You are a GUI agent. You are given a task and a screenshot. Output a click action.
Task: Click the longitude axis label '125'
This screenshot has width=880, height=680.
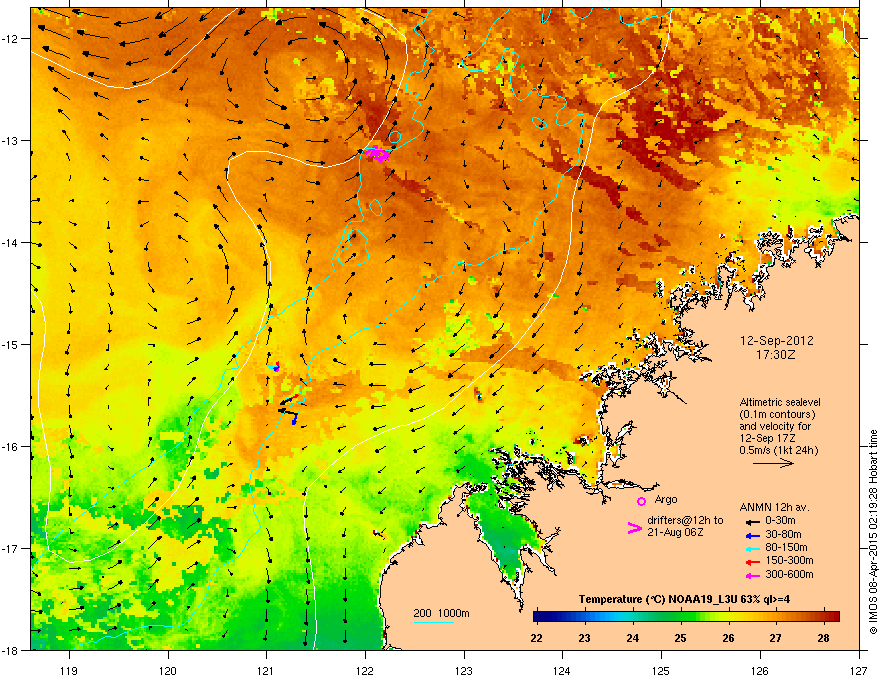point(661,670)
